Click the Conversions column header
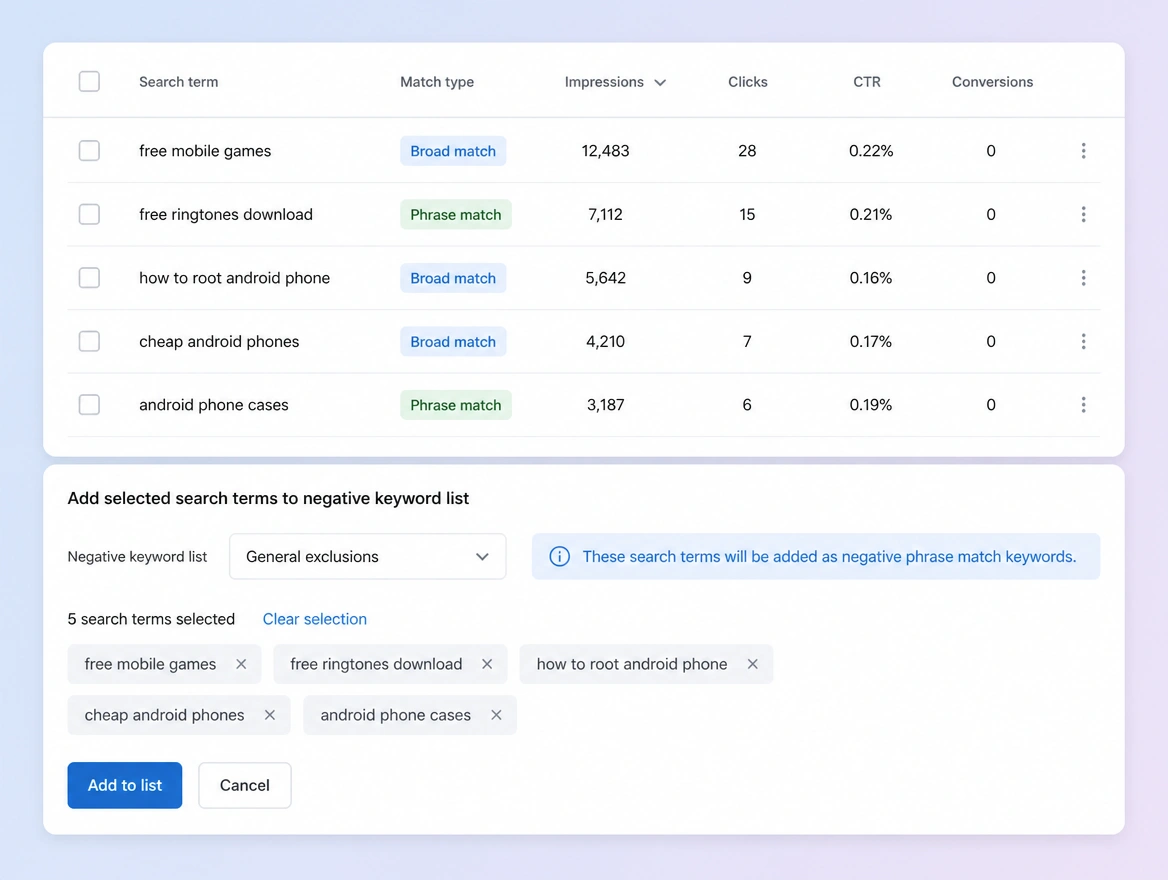Screen dimensions: 1168x880 point(992,82)
